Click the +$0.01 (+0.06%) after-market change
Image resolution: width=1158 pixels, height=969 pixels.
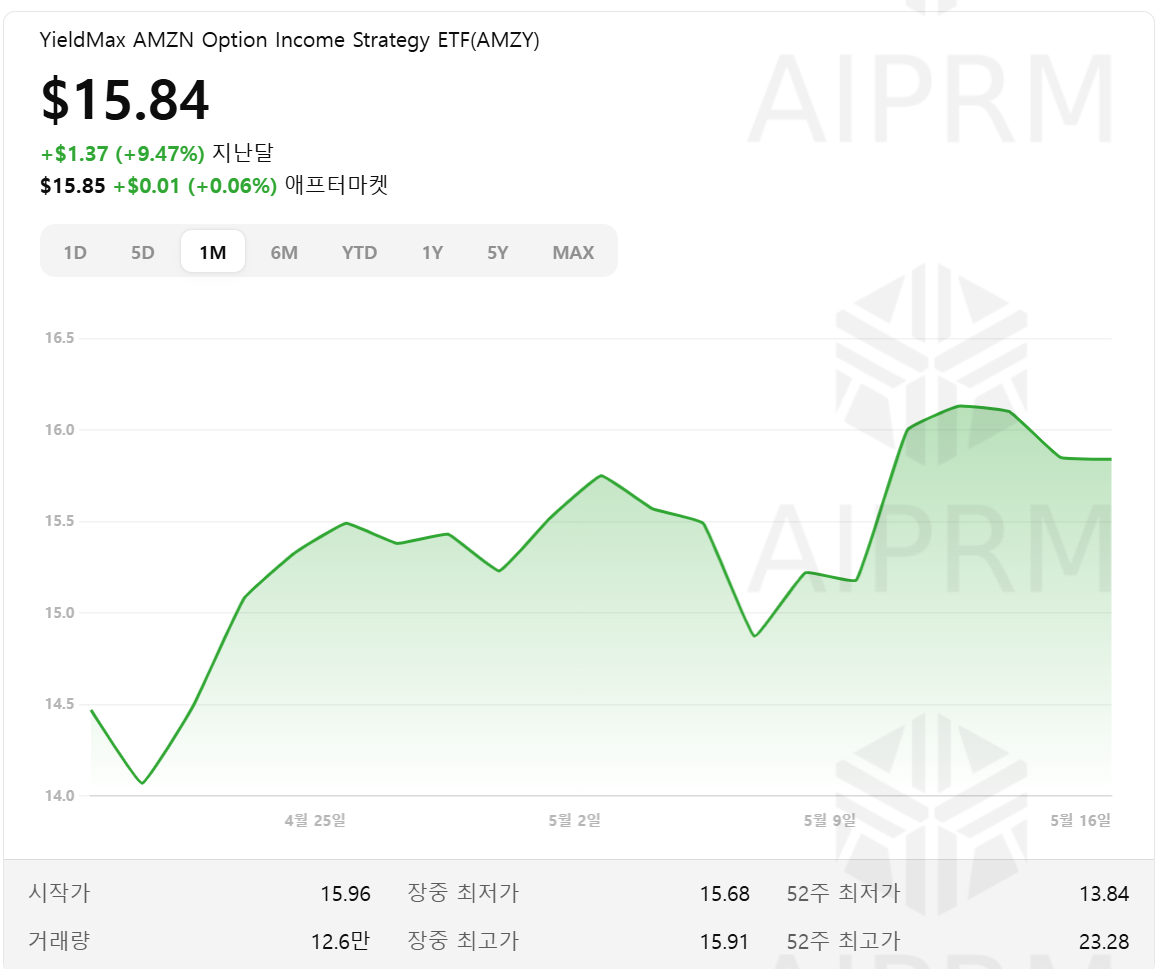(x=195, y=185)
